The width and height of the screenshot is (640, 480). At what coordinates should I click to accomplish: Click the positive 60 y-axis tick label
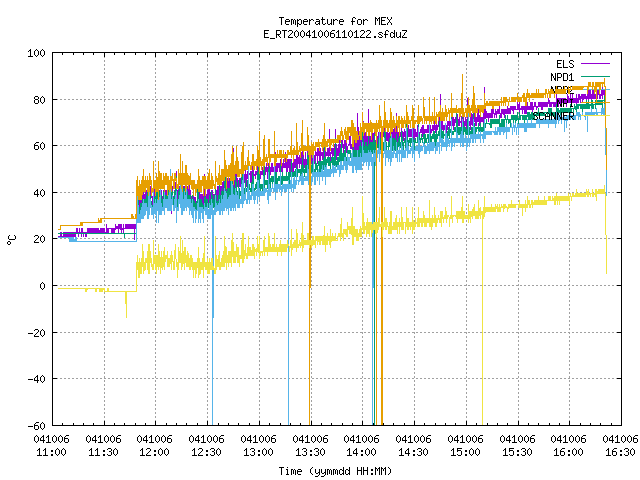39,146
